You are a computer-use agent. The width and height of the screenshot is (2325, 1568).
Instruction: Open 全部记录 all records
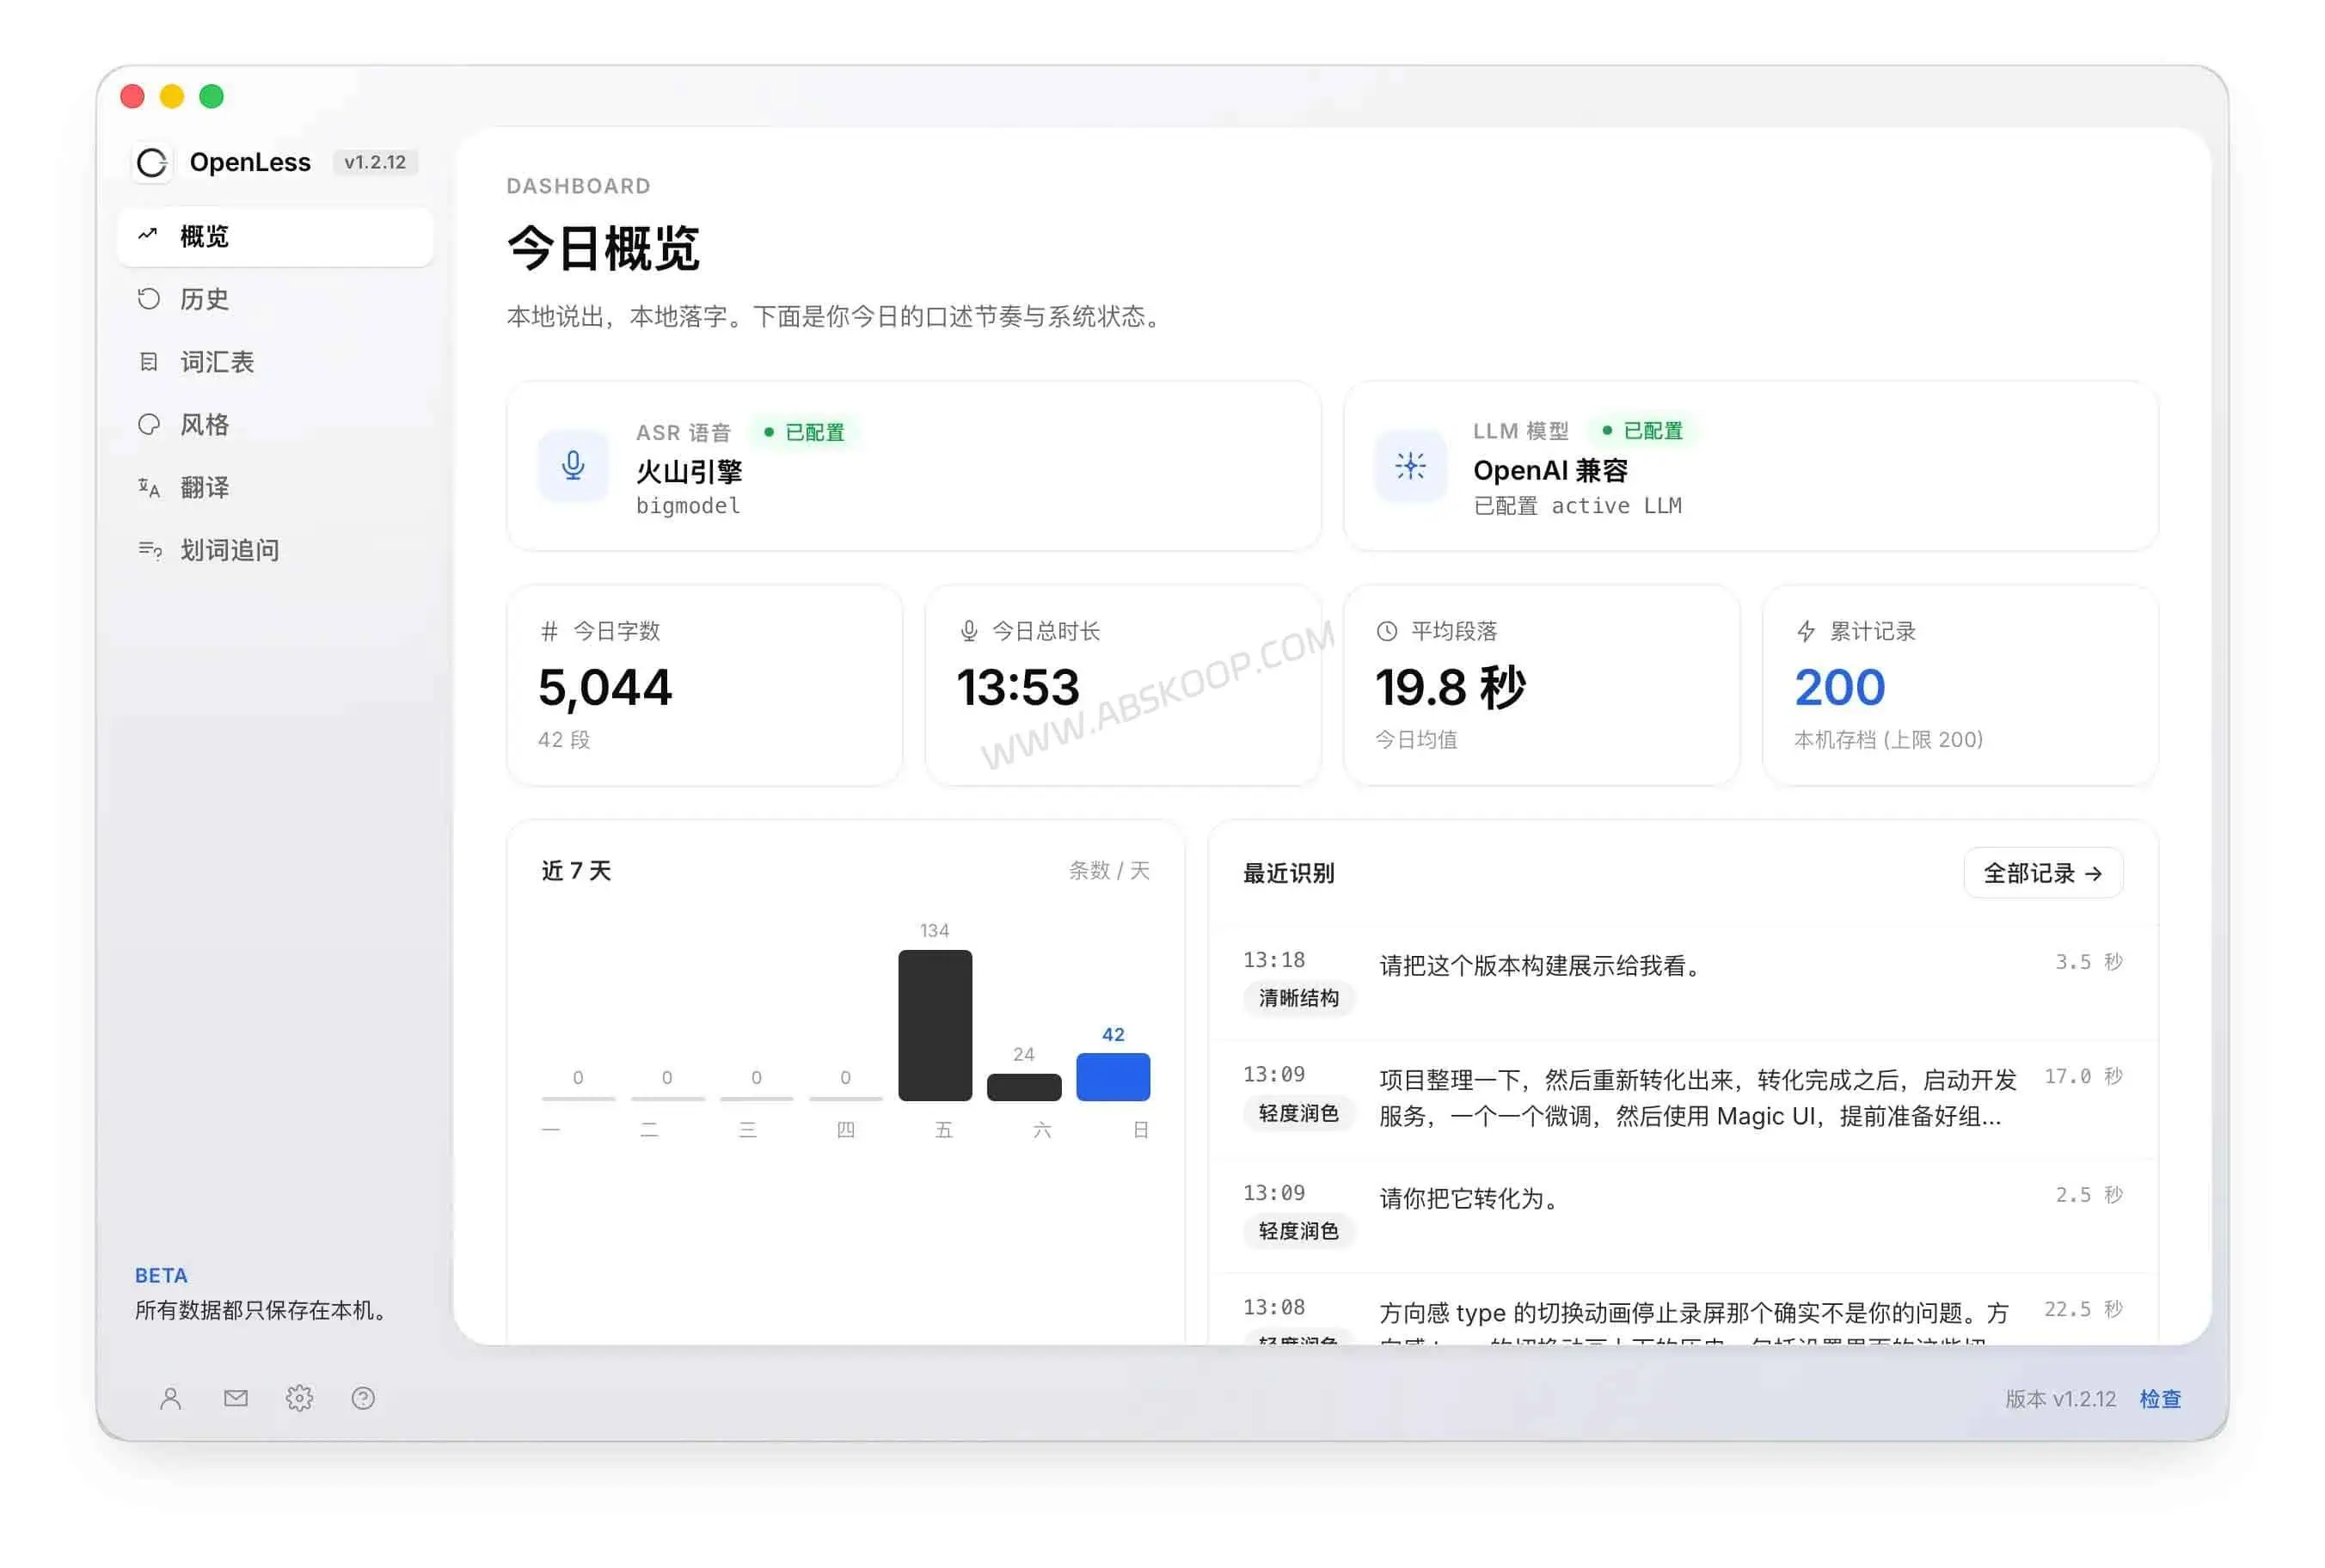2043,873
